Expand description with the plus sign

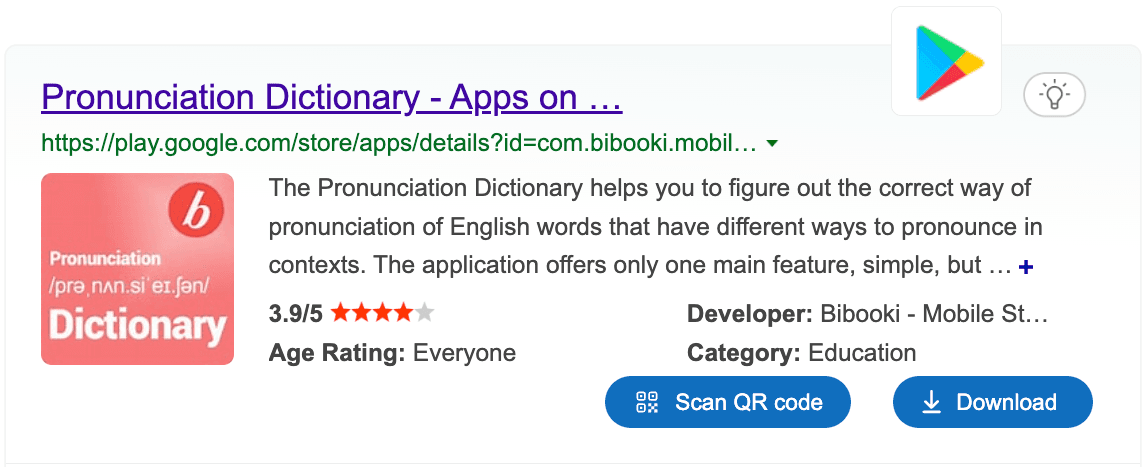pyautogui.click(x=1026, y=268)
